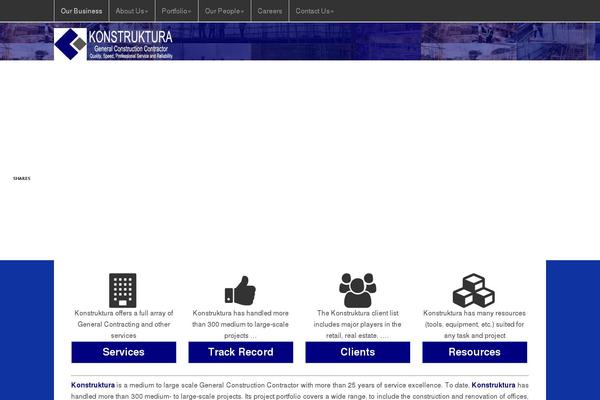Click the blue Resources button

tap(474, 352)
